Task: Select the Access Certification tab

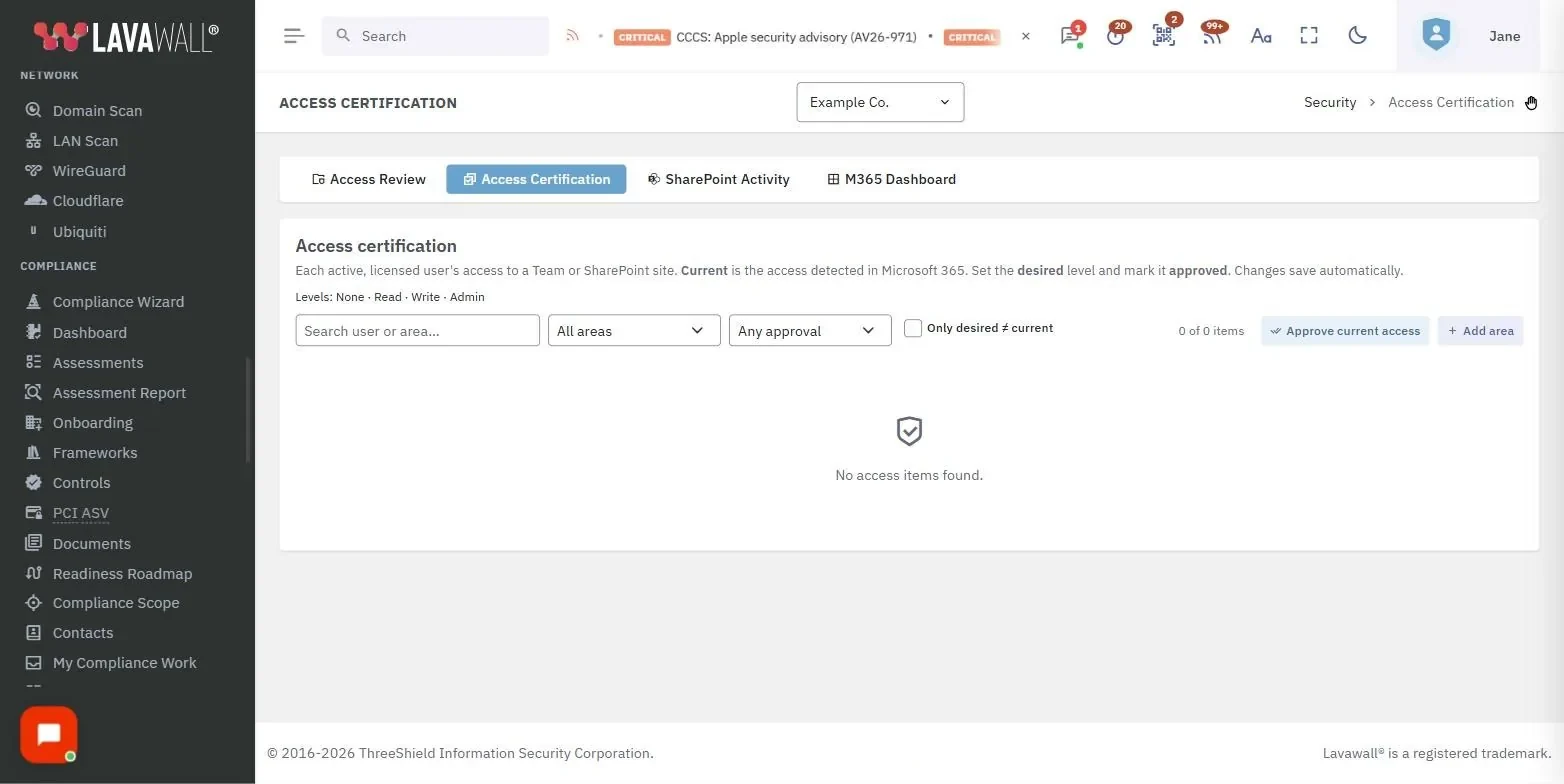Action: coord(536,179)
